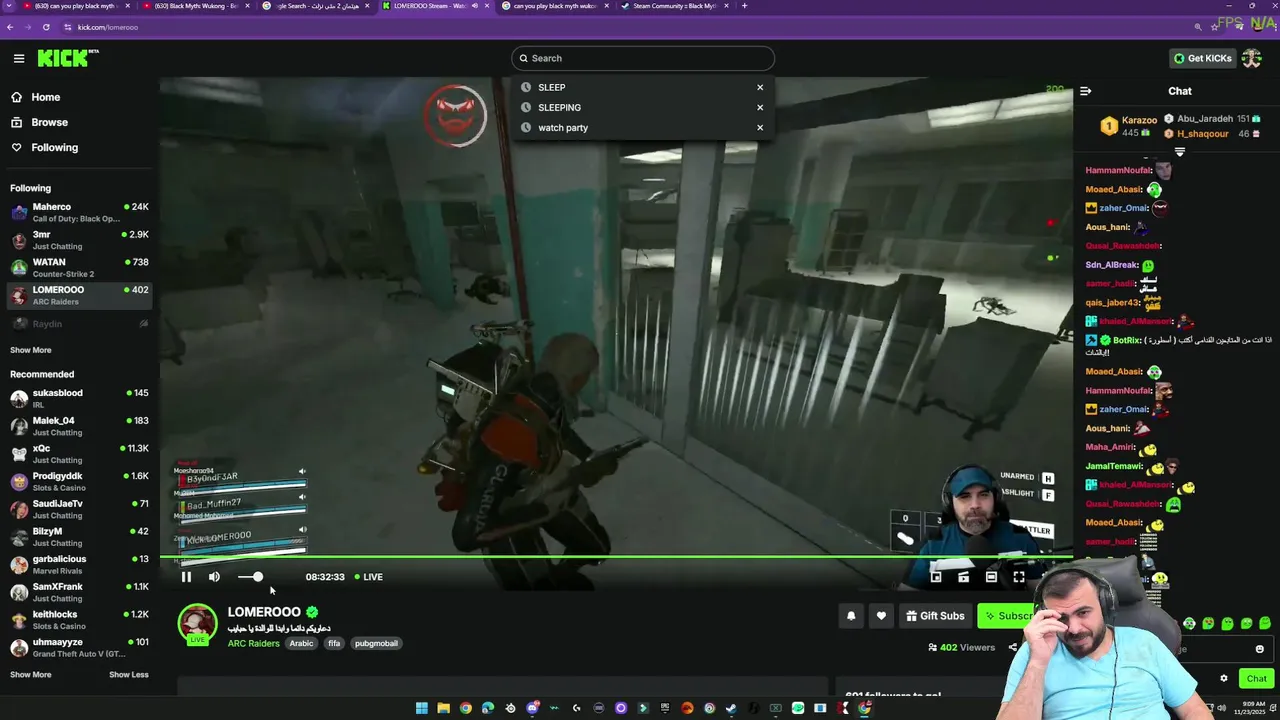This screenshot has height=720, width=1280.
Task: Click the Arabic tag
Action: click(x=301, y=643)
